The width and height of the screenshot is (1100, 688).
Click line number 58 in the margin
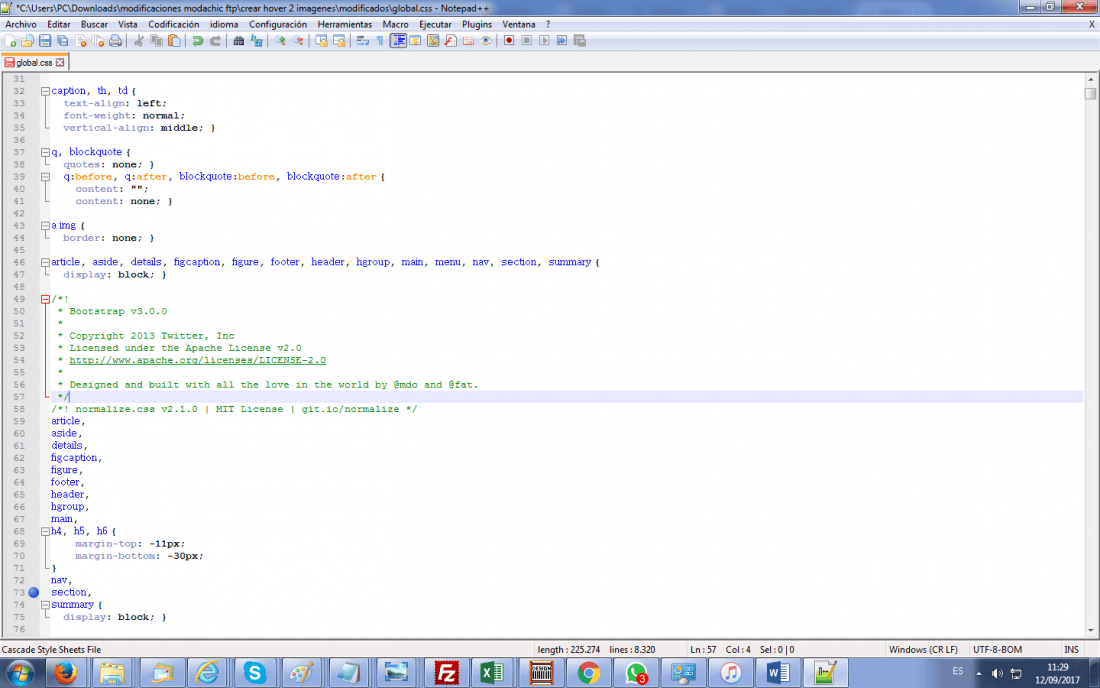18,410
